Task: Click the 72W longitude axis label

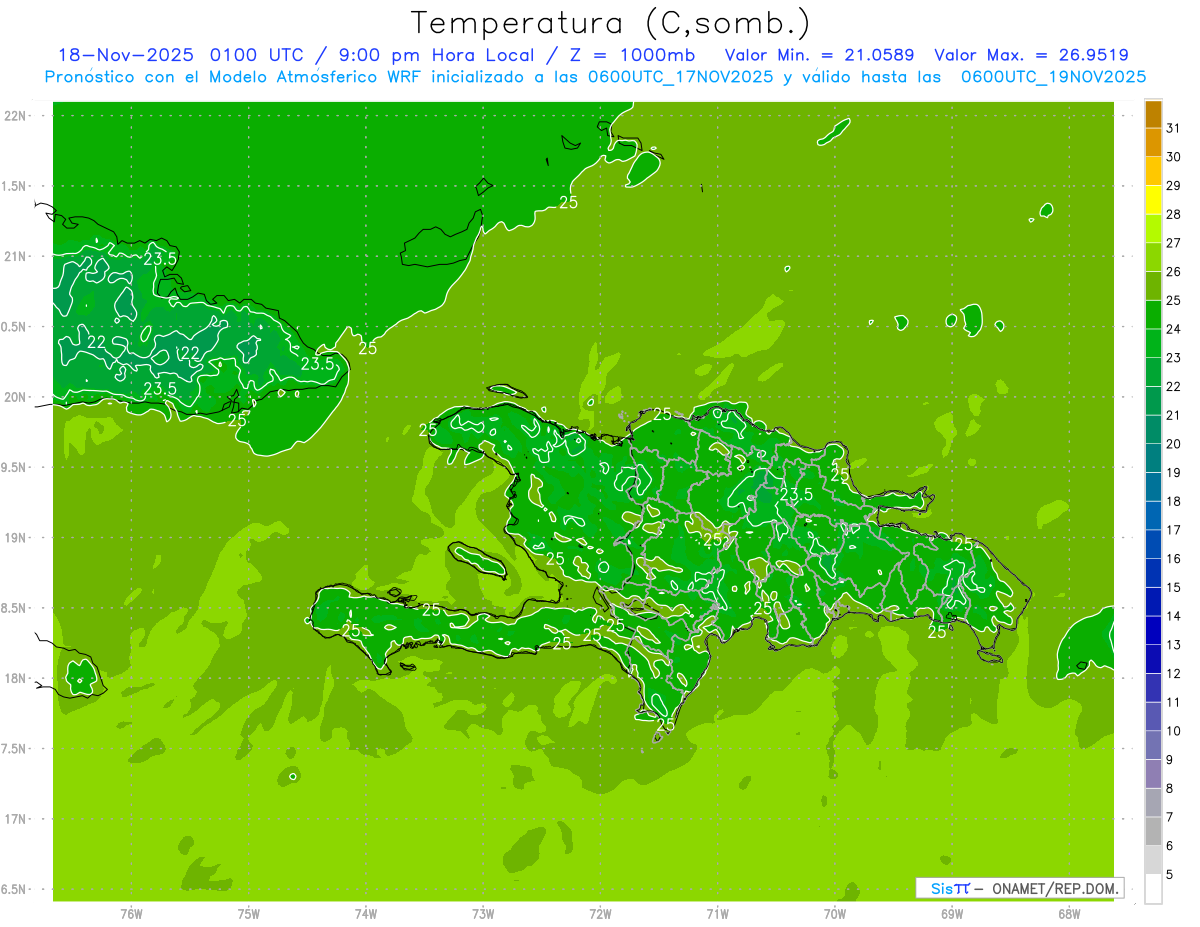Action: [600, 912]
